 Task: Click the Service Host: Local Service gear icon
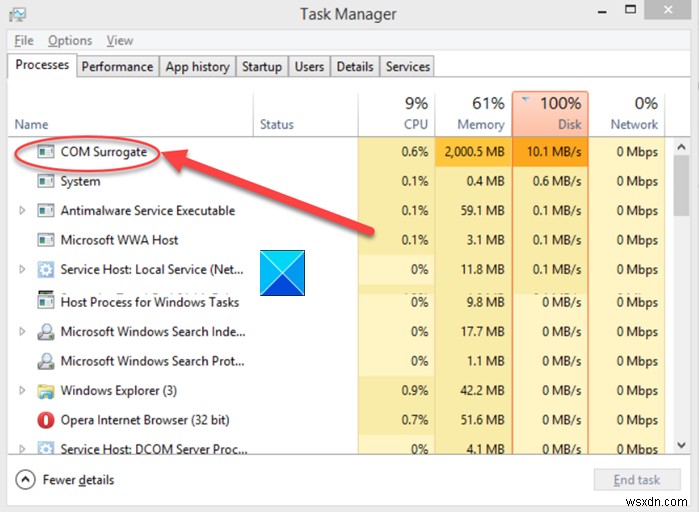coord(45,270)
